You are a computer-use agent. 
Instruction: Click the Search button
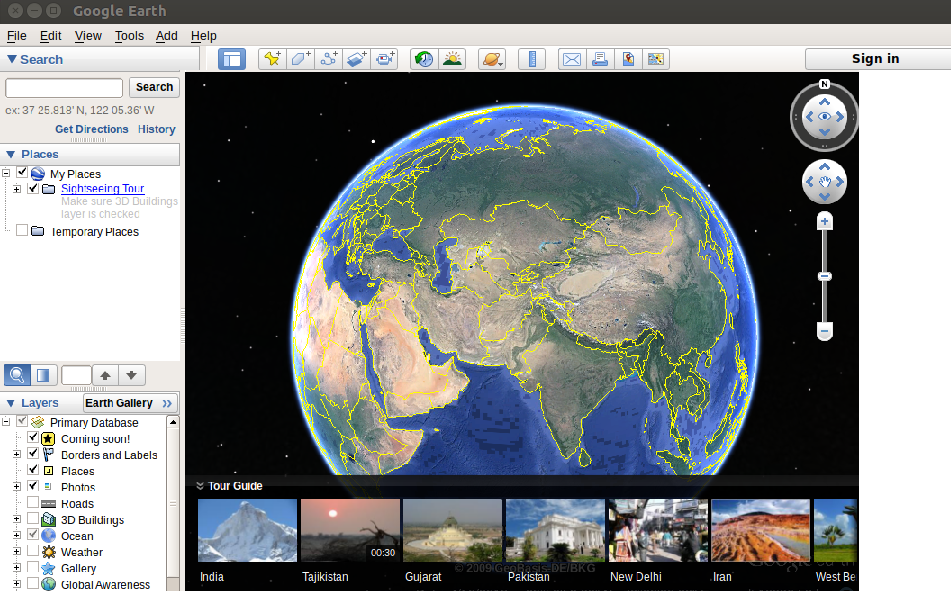coord(154,87)
